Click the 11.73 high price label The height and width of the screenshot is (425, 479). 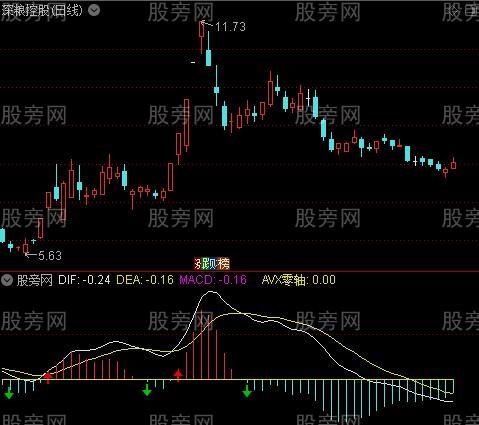tap(230, 27)
